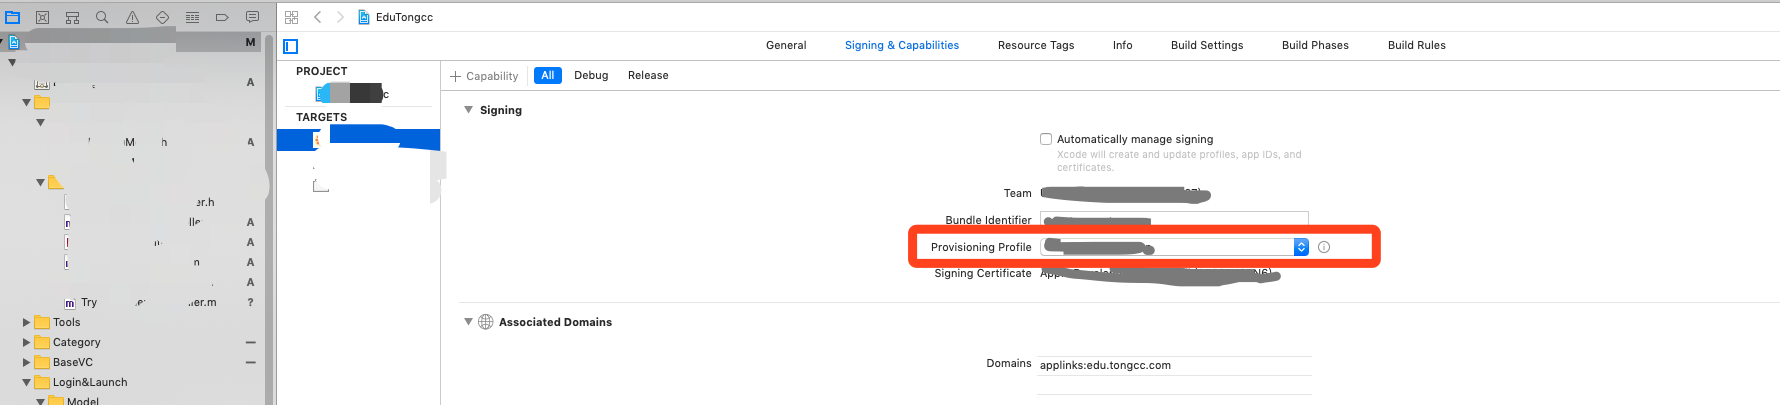Image resolution: width=1780 pixels, height=405 pixels.
Task: Open the Report navigator speech-bubble icon
Action: coord(252,17)
